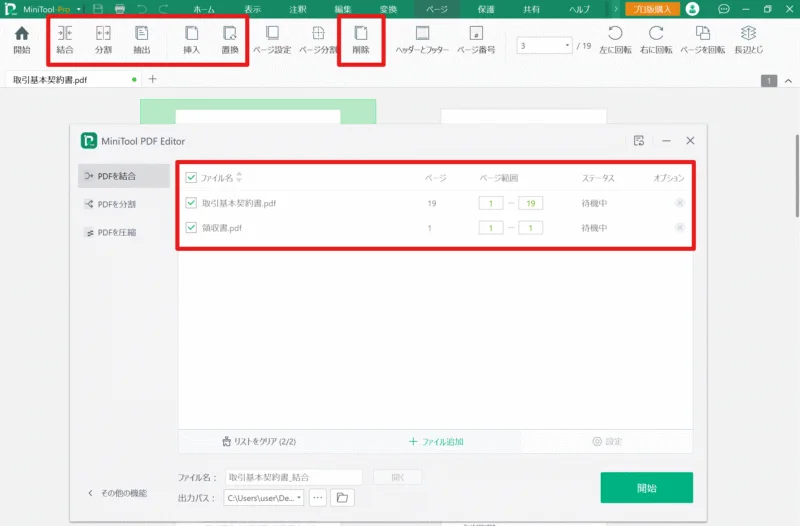Rotate left with 左に回転
Screen dimensions: 800x526
[x=615, y=40]
